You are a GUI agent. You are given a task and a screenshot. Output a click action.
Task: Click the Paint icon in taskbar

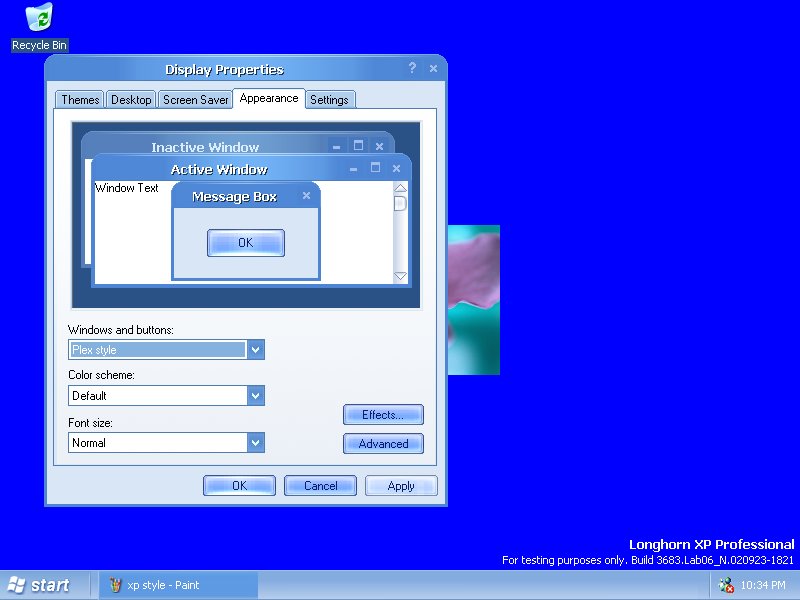116,585
